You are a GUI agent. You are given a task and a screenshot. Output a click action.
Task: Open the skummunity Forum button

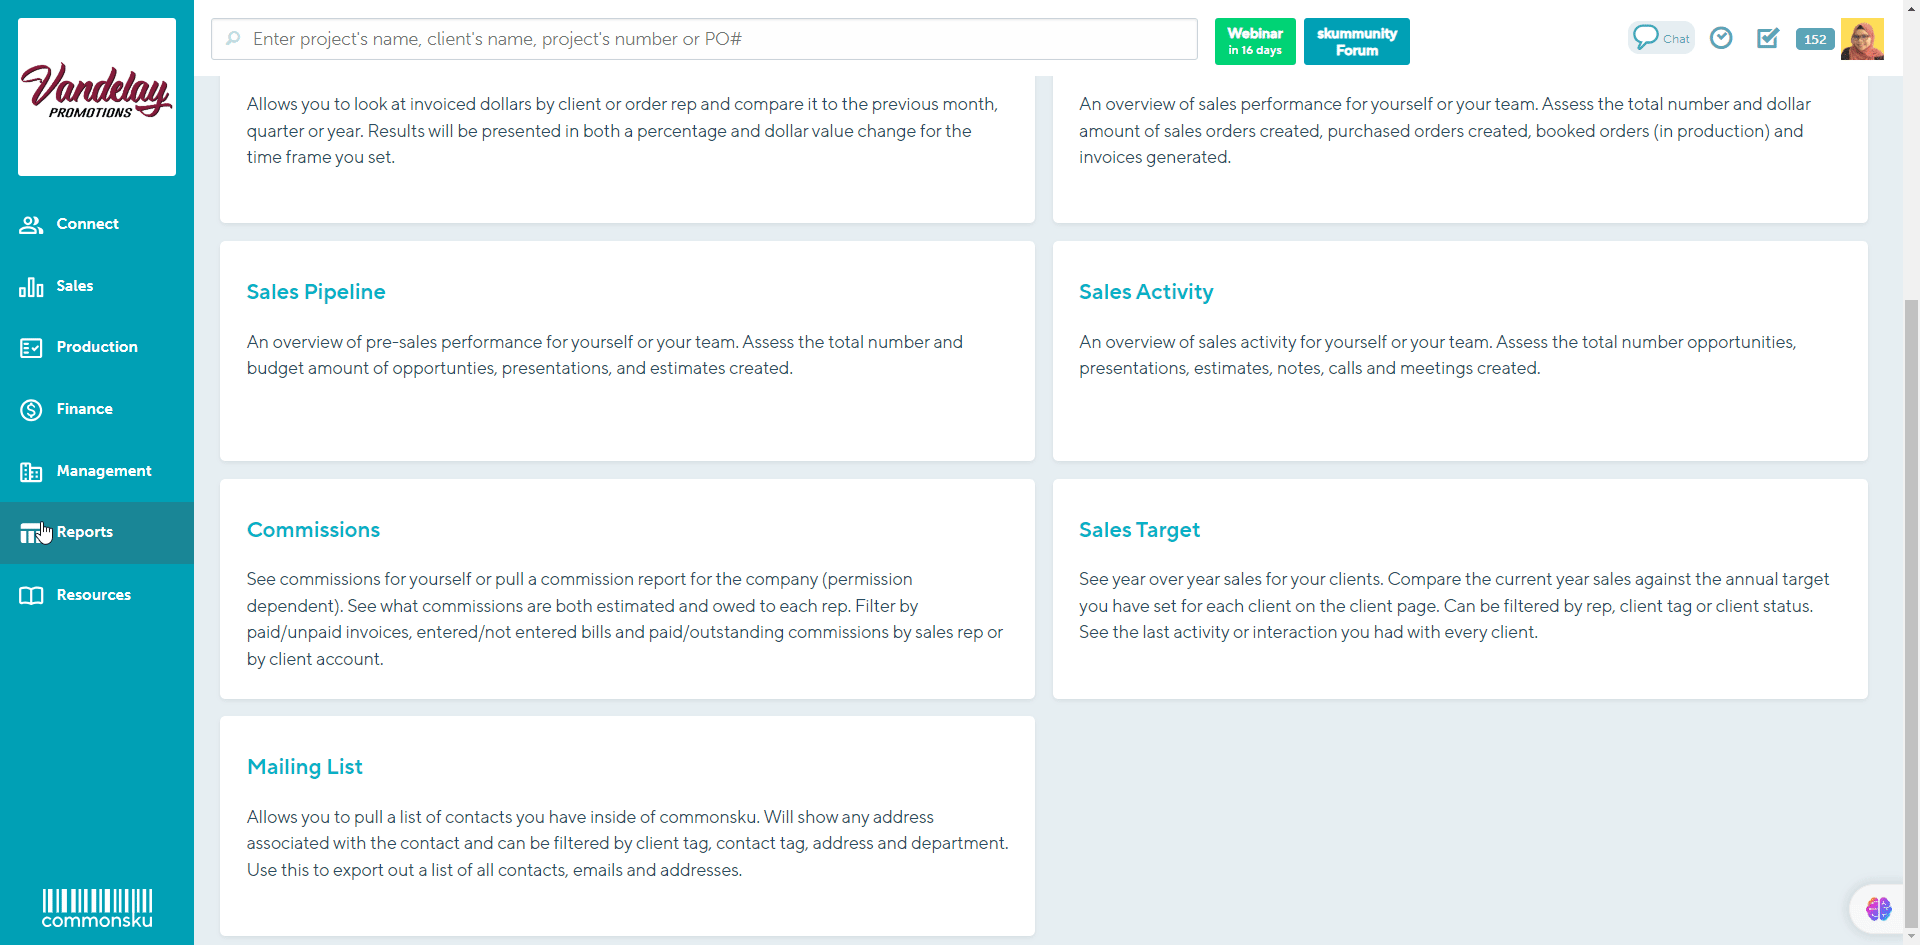(x=1356, y=41)
